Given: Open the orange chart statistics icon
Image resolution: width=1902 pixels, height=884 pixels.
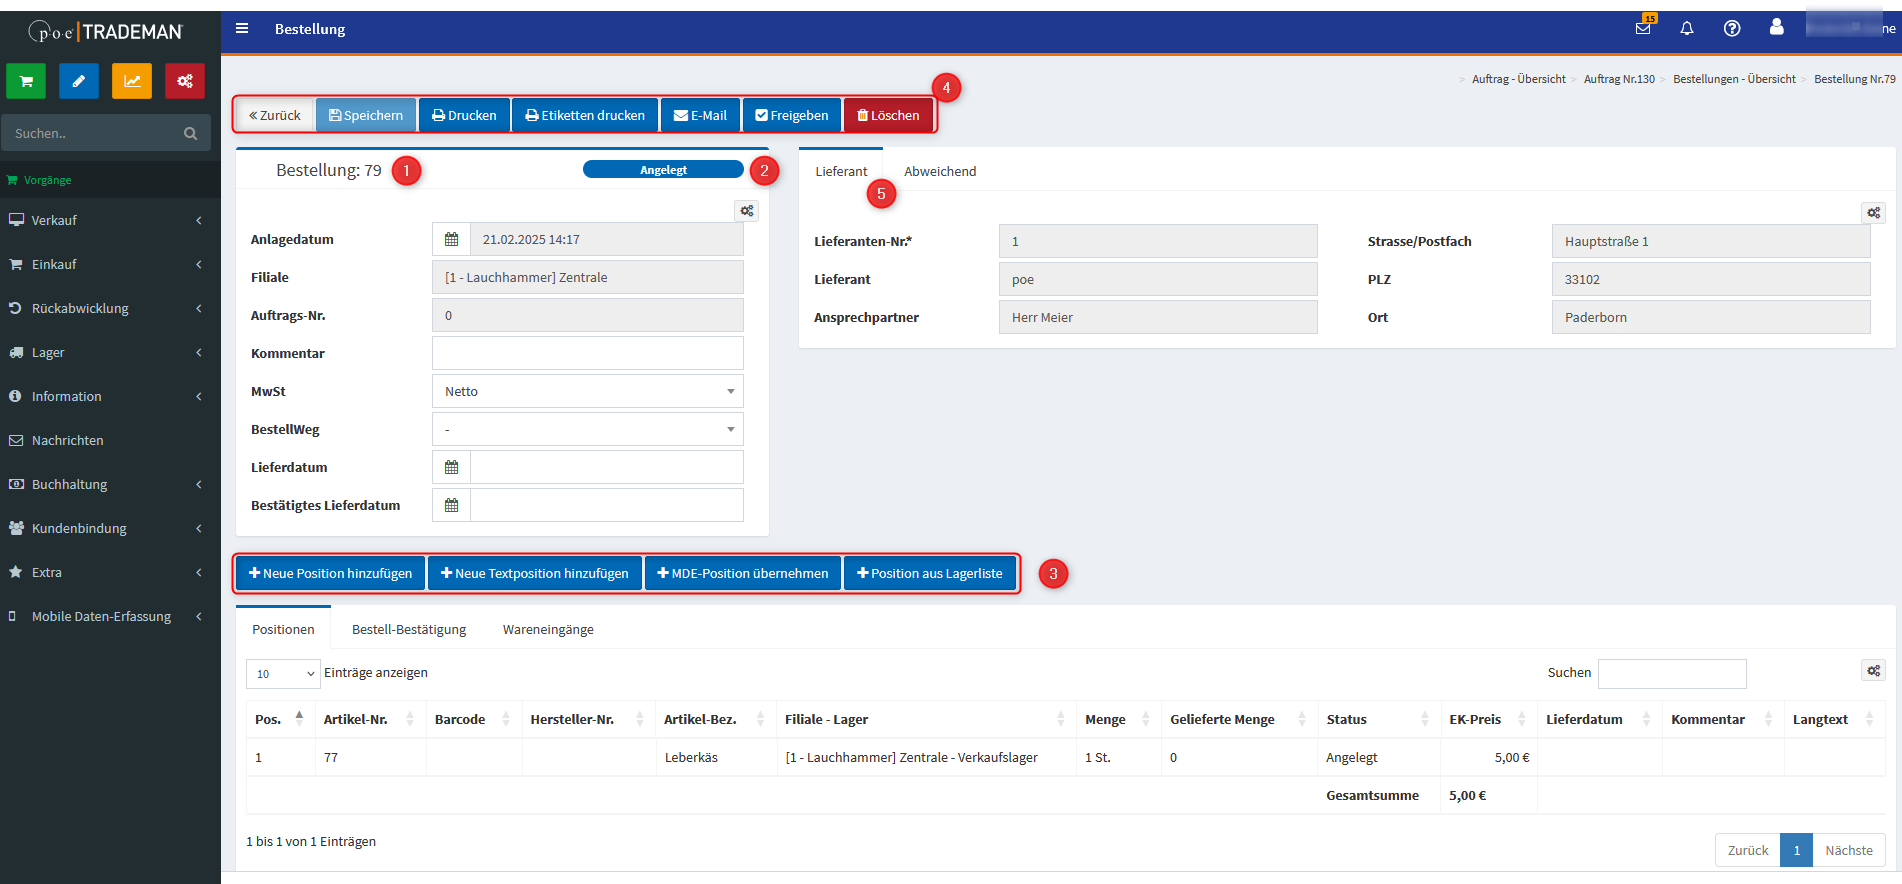Looking at the screenshot, I should click(132, 81).
